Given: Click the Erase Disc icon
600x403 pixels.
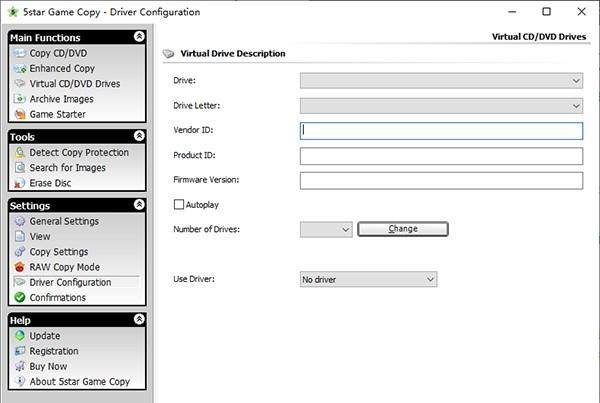Looking at the screenshot, I should (x=20, y=183).
